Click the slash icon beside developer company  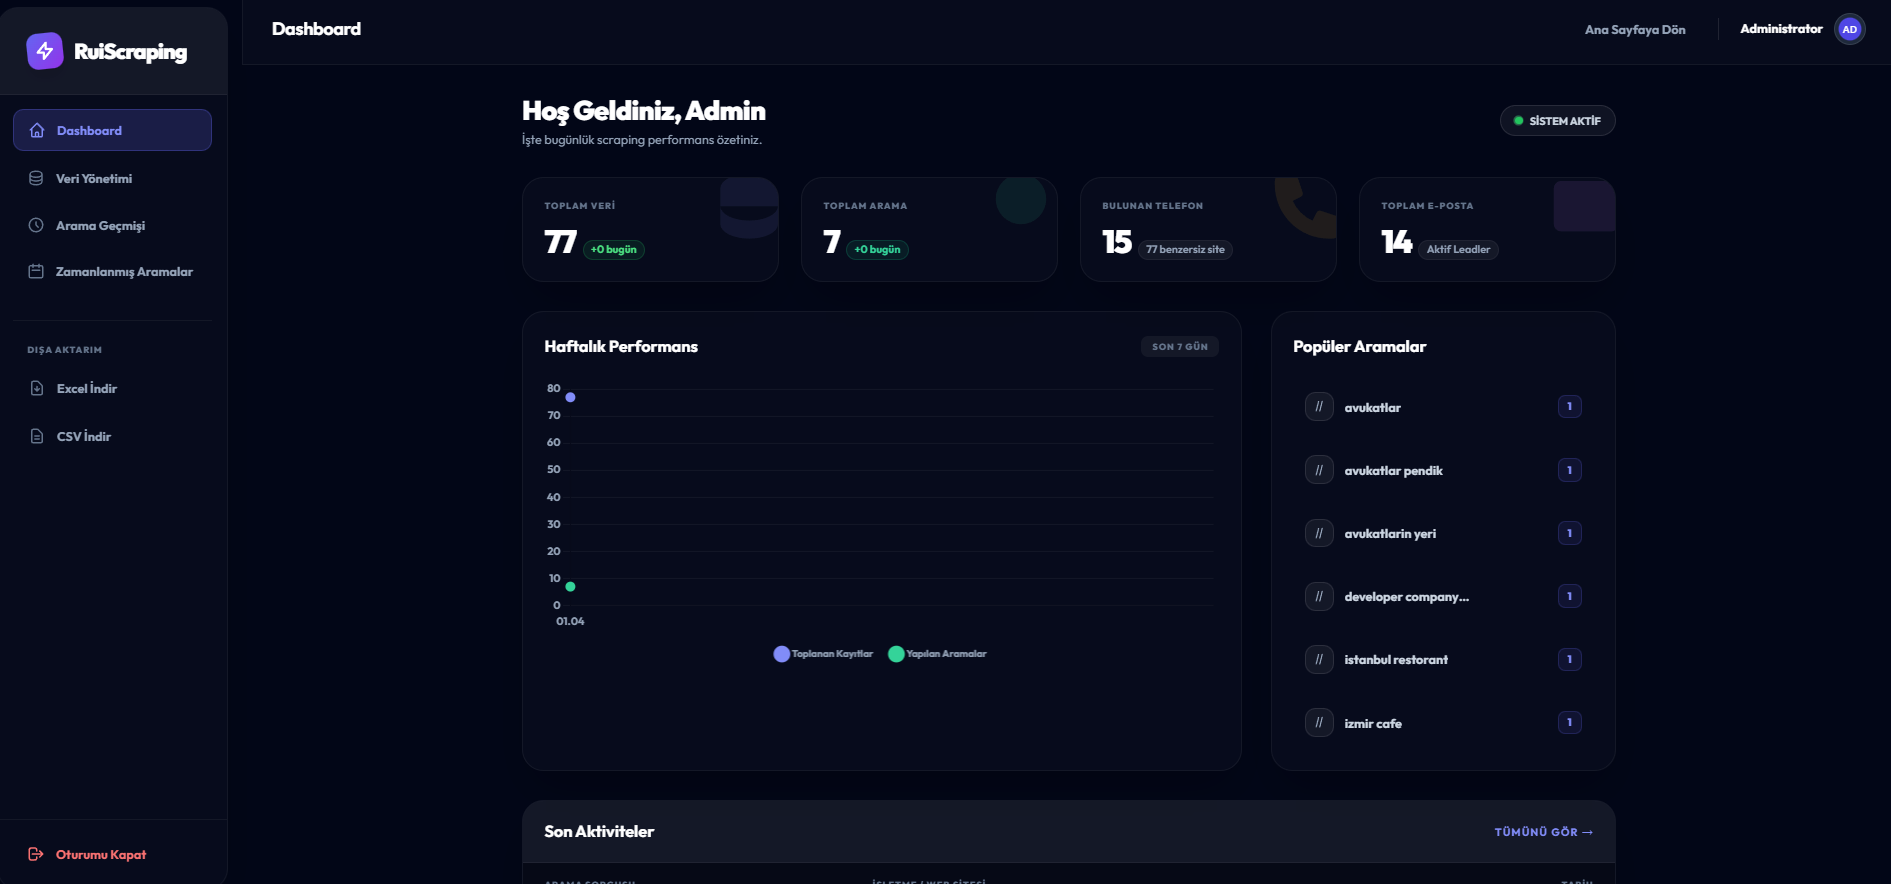[x=1319, y=596]
